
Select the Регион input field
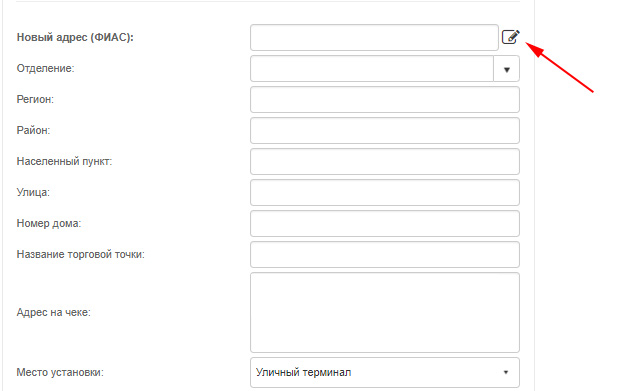point(385,99)
